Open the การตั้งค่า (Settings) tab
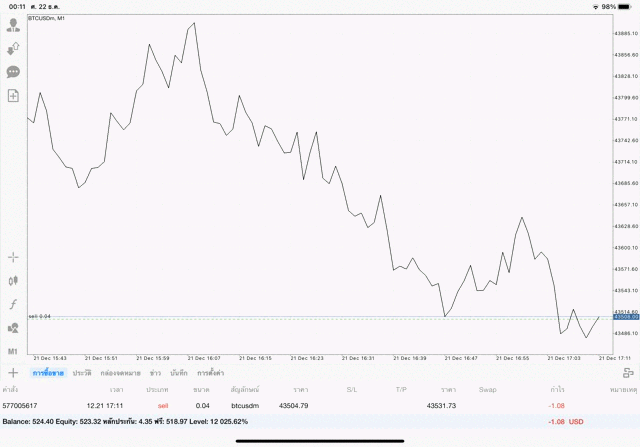 [211, 372]
